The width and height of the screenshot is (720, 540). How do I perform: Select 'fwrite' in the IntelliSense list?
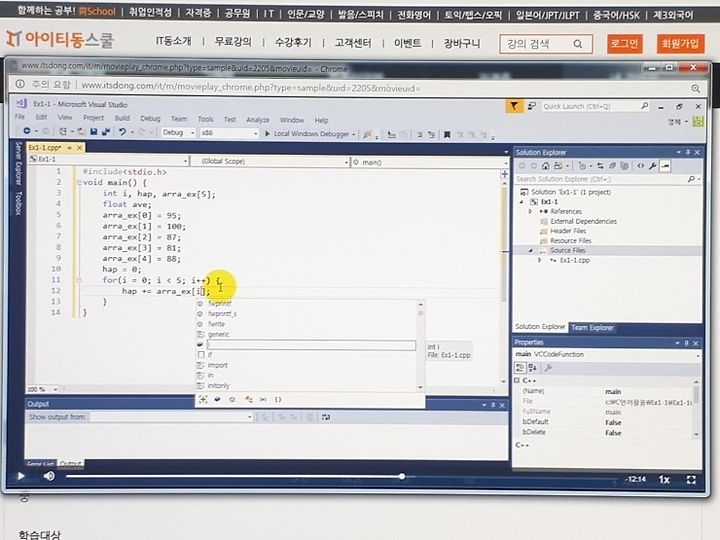pyautogui.click(x=216, y=324)
